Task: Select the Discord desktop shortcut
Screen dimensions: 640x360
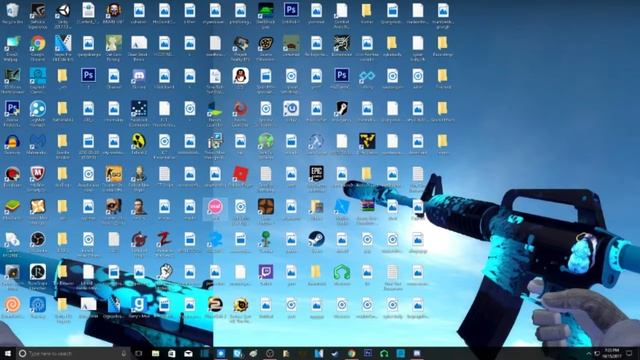Action: click(139, 76)
